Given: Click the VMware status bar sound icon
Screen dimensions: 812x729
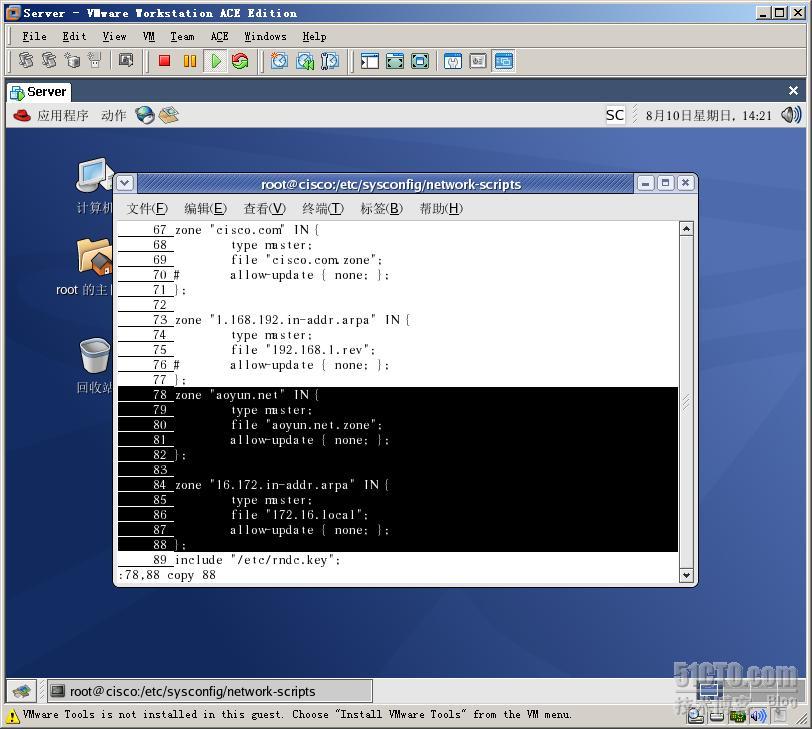Looking at the screenshot, I should 758,716.
